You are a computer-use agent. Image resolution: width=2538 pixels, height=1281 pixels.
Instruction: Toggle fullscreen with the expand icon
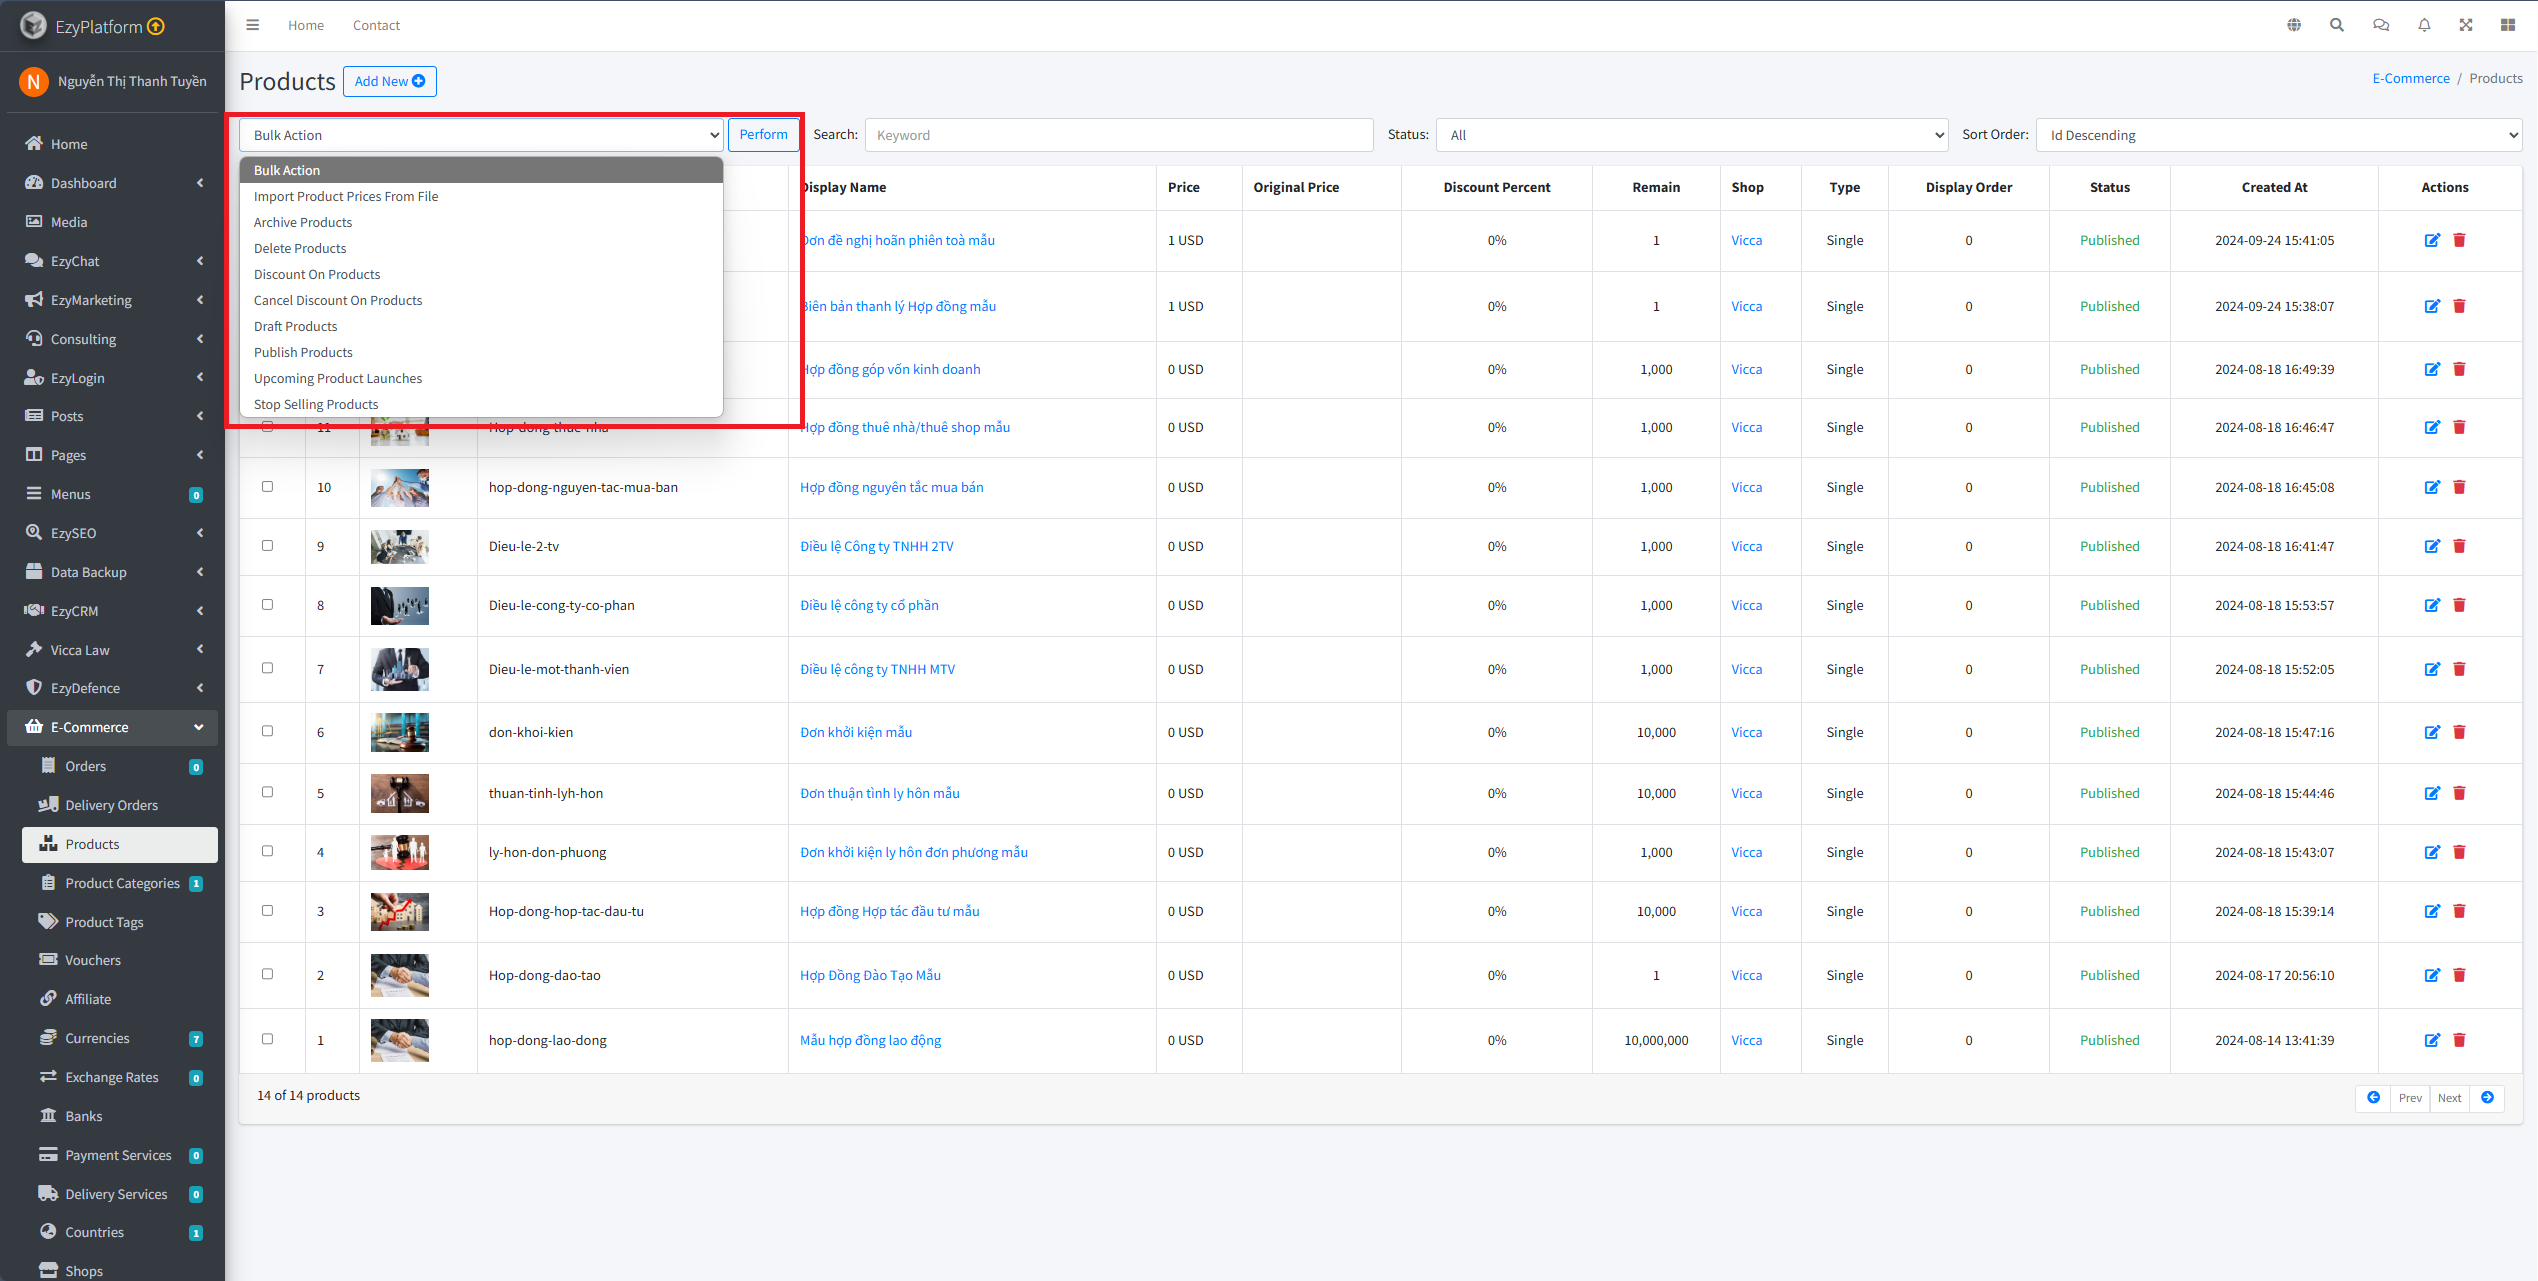point(2466,25)
